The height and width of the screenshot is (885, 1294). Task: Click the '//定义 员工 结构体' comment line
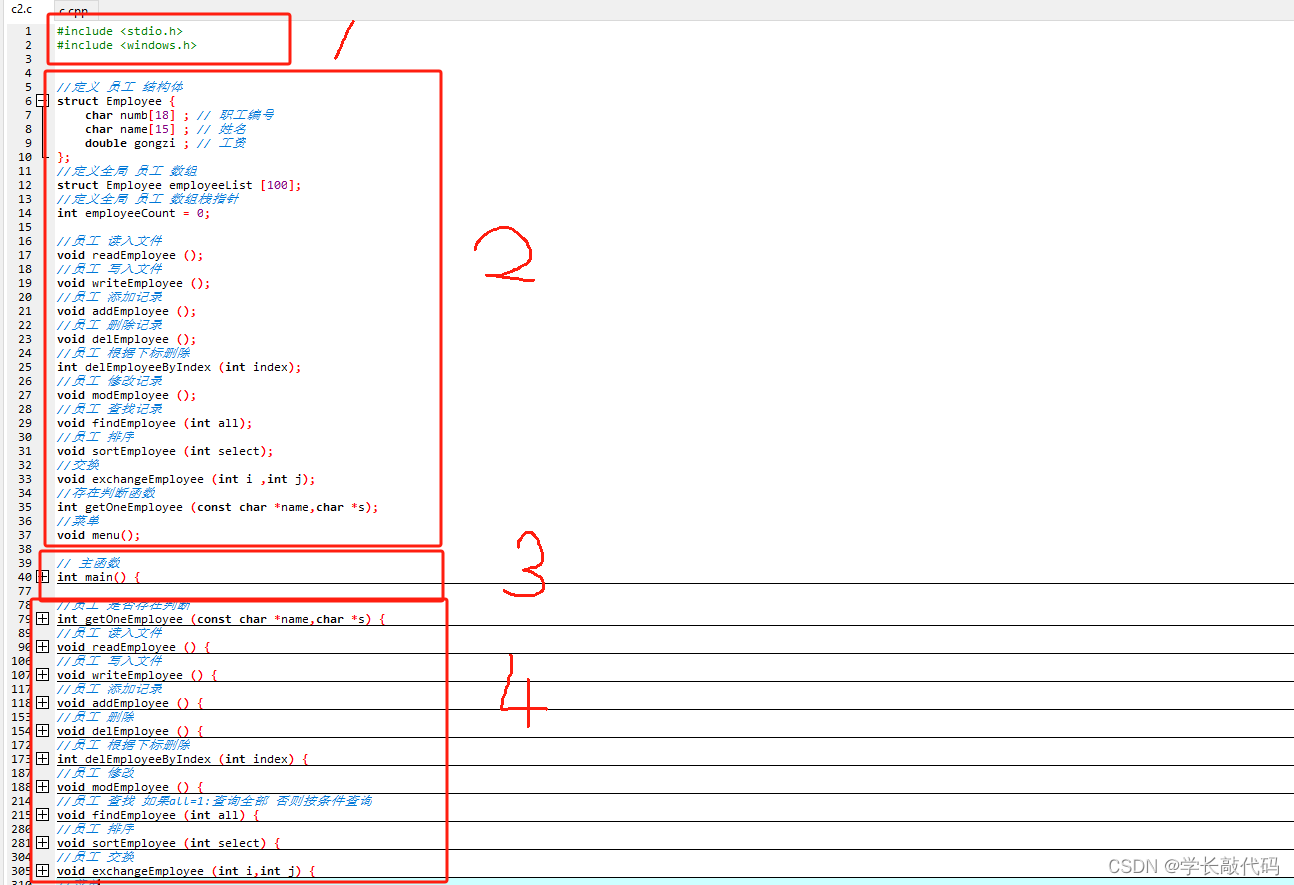[x=120, y=87]
